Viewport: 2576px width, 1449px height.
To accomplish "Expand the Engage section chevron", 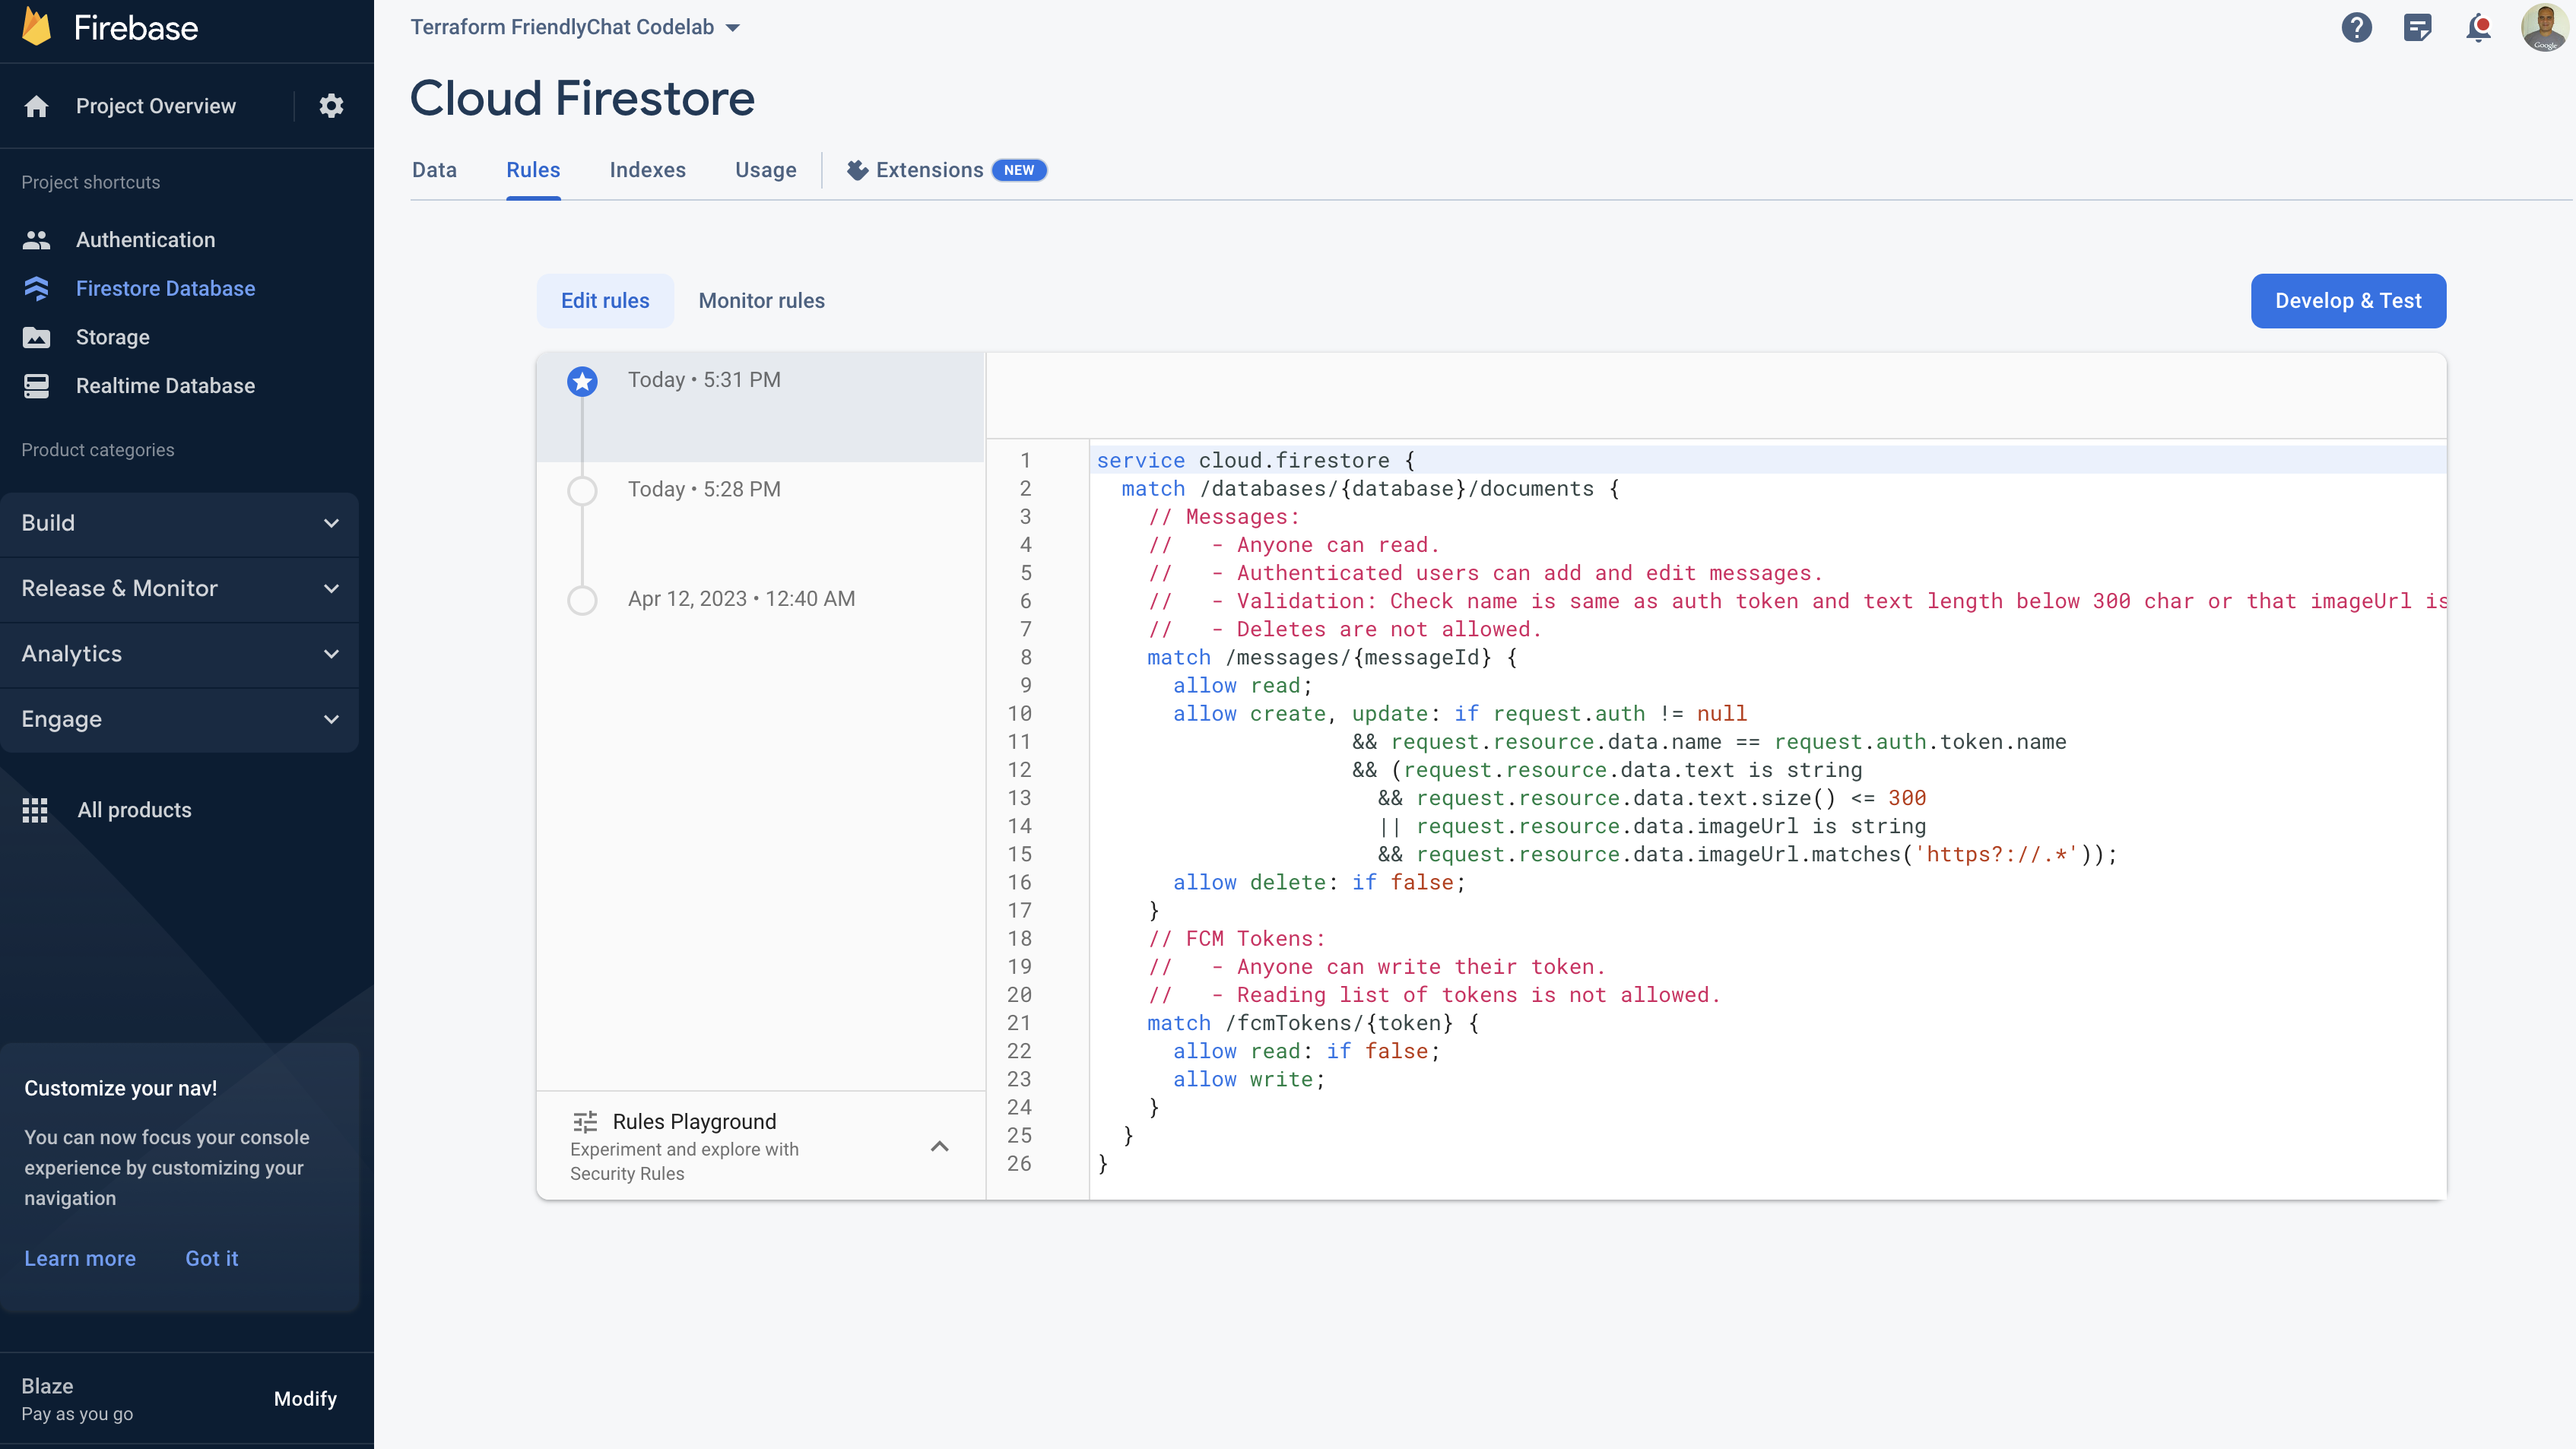I will (331, 718).
